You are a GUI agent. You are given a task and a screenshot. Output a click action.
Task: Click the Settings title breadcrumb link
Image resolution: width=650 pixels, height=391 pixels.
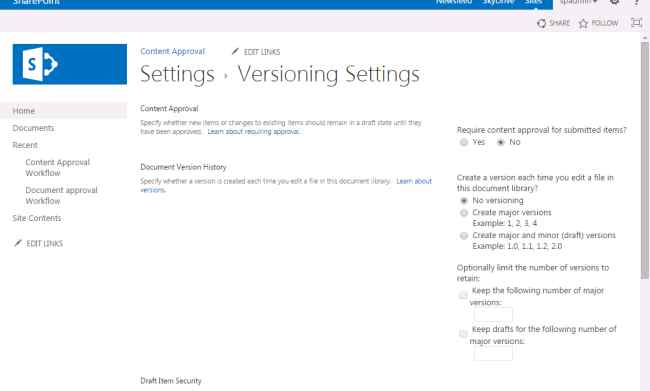(x=177, y=74)
